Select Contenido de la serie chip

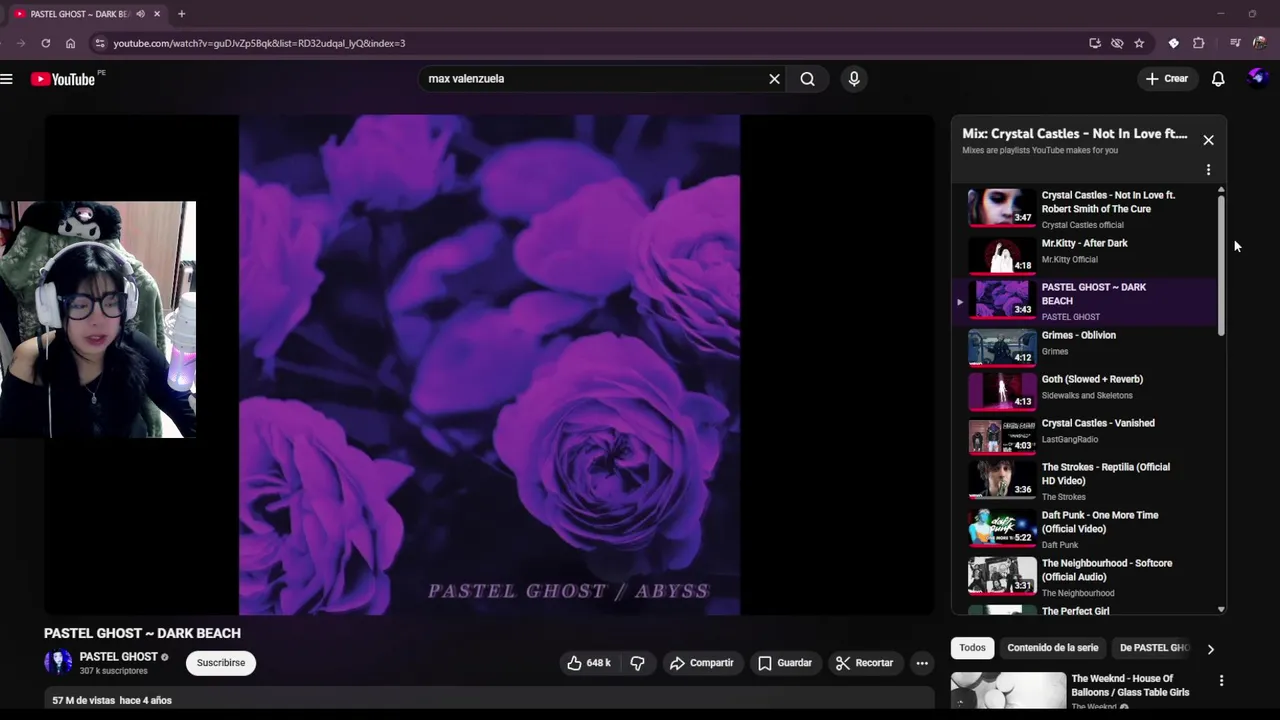pos(1052,648)
